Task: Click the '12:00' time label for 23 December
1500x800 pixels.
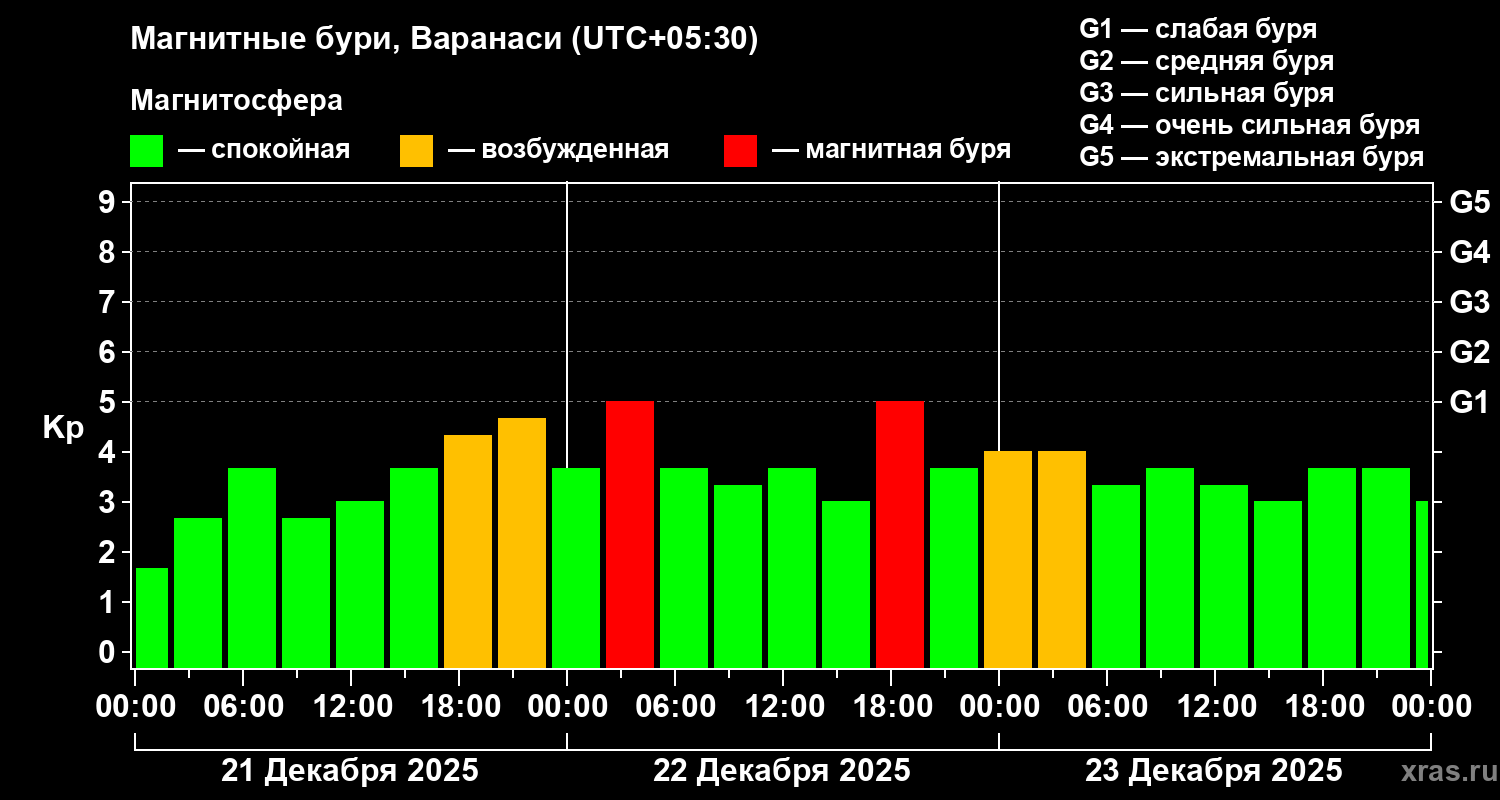Action: (x=1215, y=706)
